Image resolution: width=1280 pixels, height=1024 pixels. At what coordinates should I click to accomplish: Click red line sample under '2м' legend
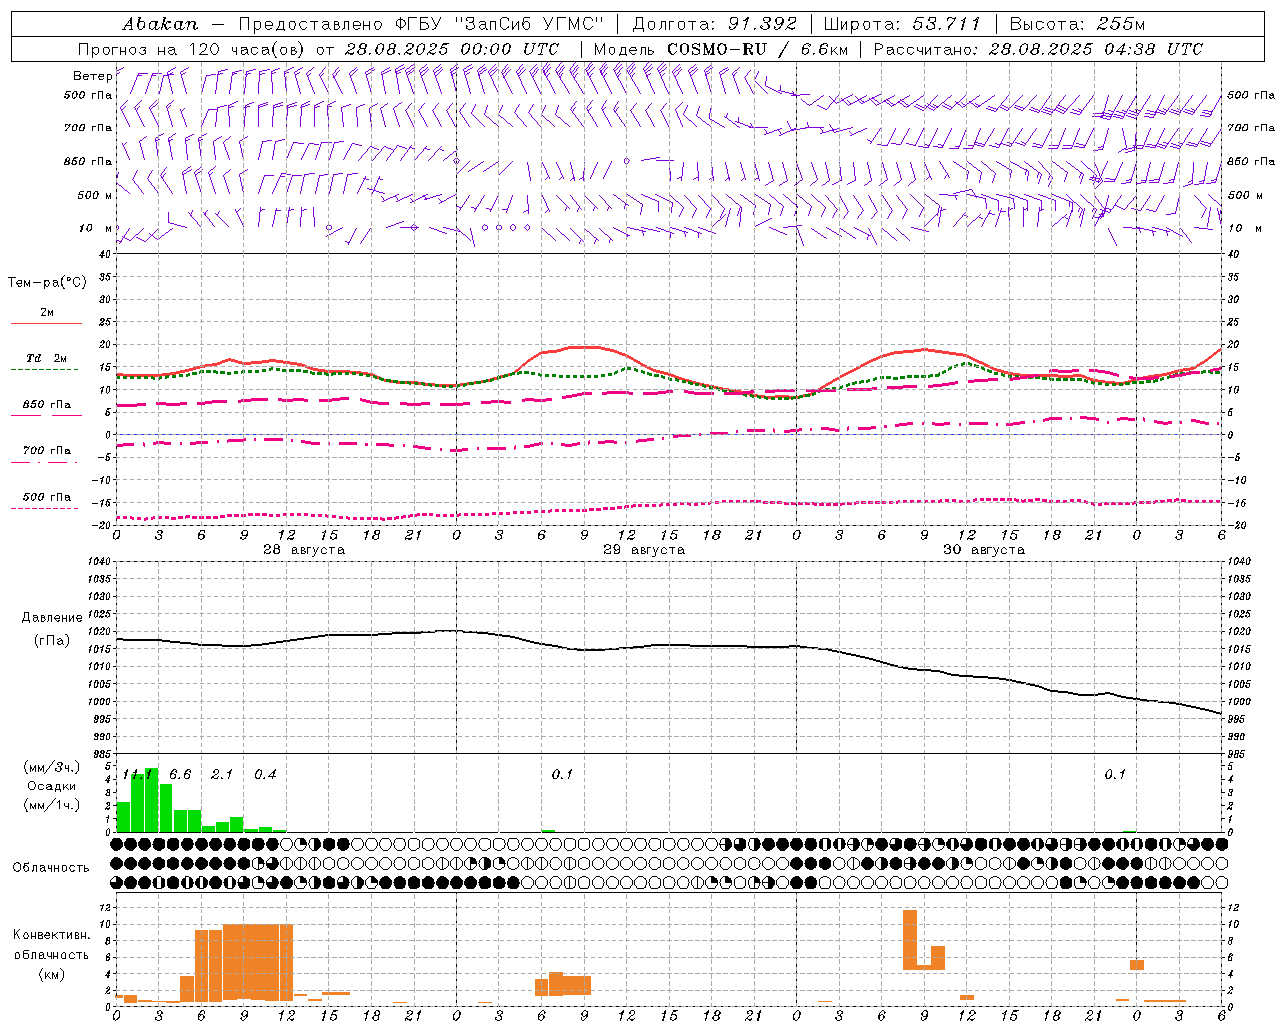tap(46, 323)
